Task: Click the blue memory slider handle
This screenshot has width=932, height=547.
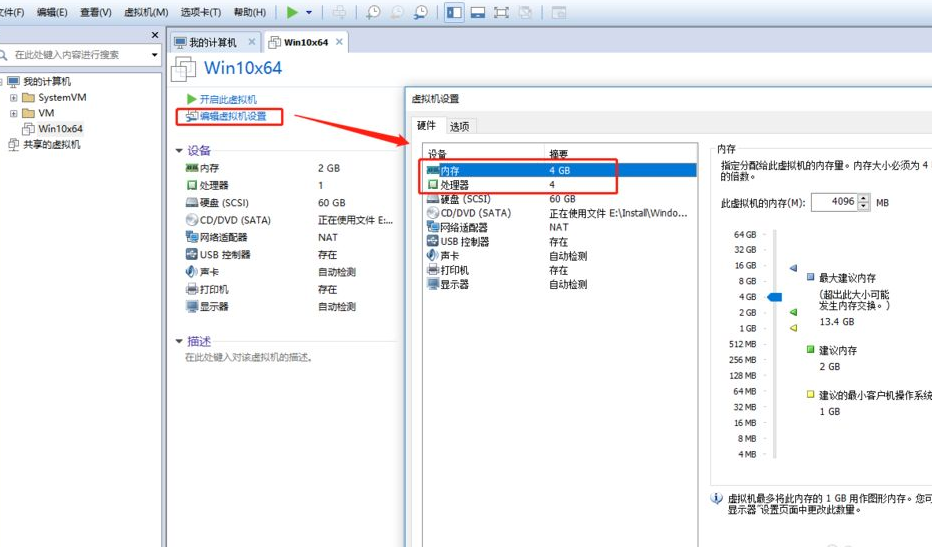Action: click(x=774, y=297)
